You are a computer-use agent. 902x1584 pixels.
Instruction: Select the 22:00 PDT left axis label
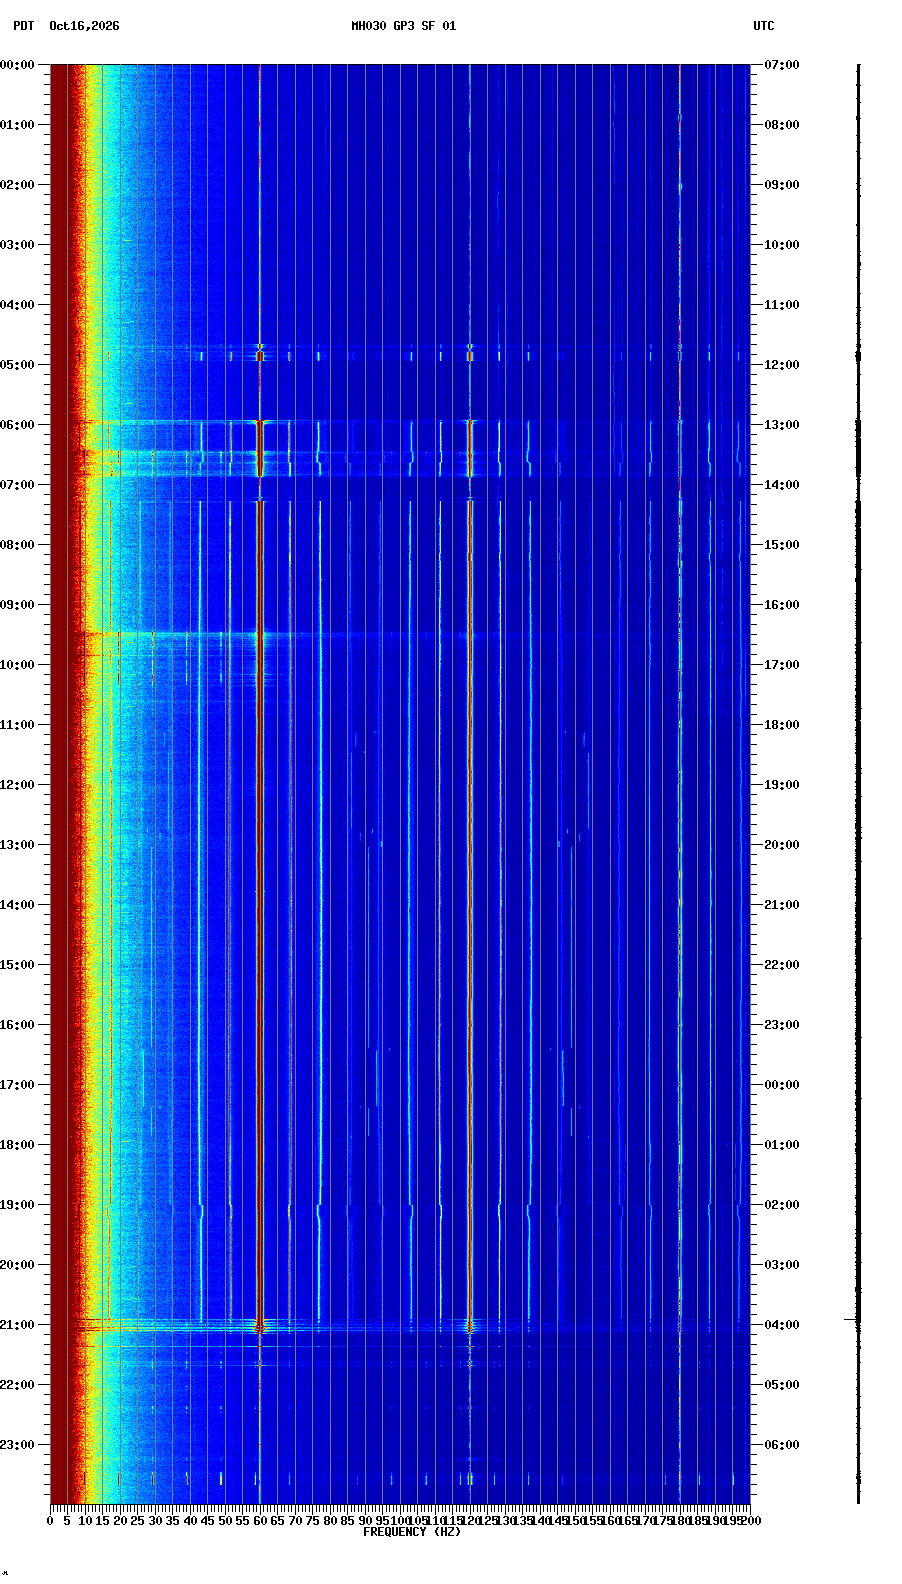(x=17, y=1385)
